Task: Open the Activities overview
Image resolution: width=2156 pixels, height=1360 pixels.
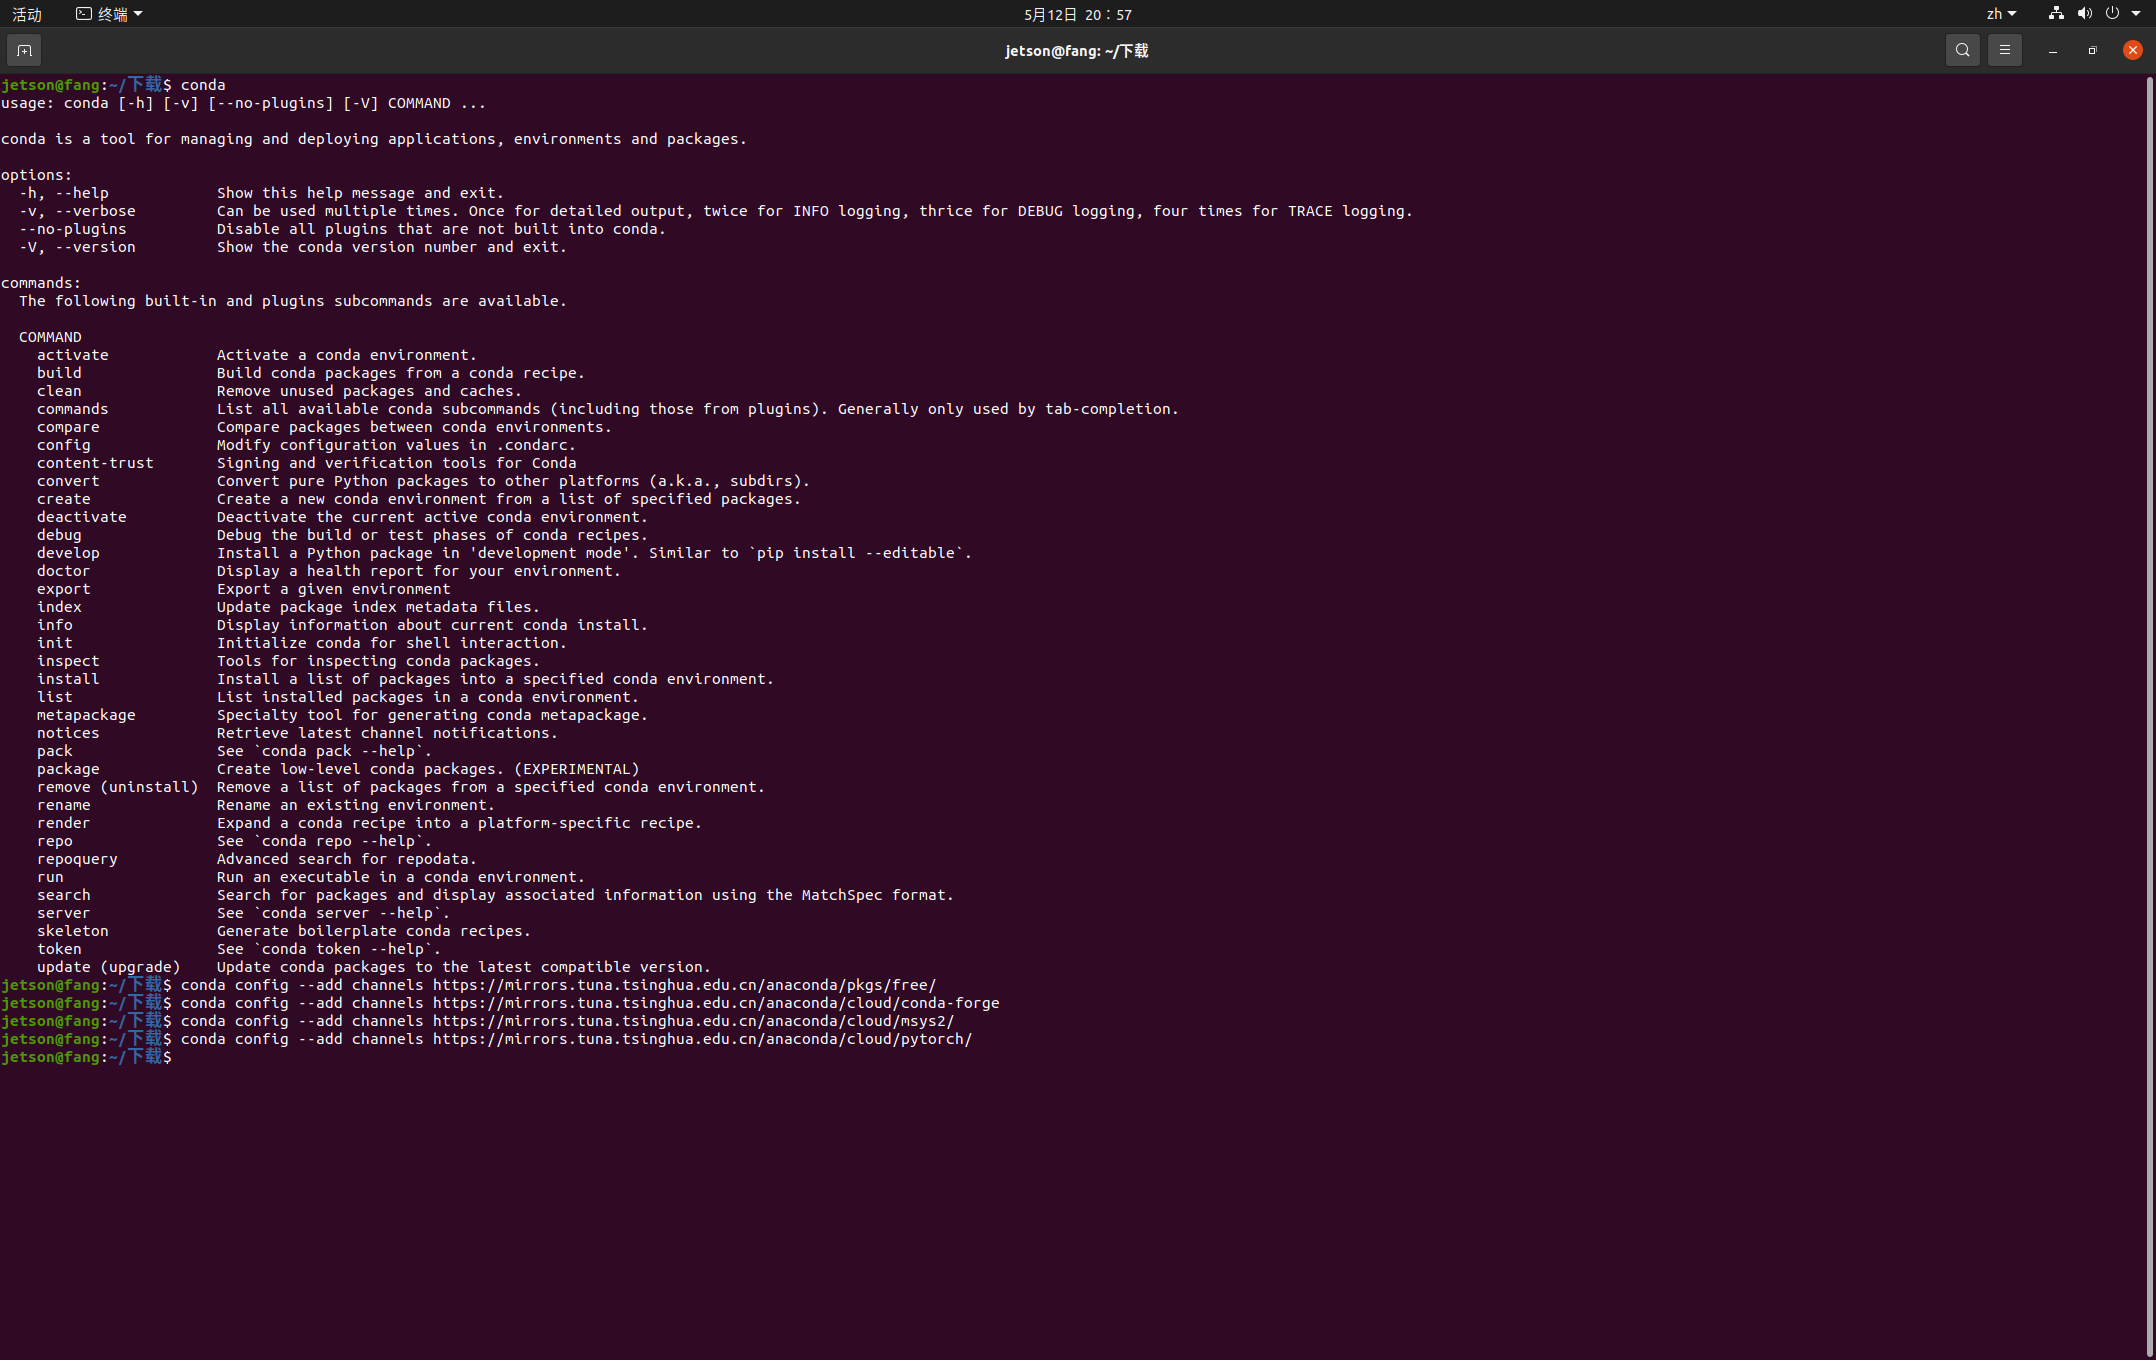Action: (x=27, y=14)
